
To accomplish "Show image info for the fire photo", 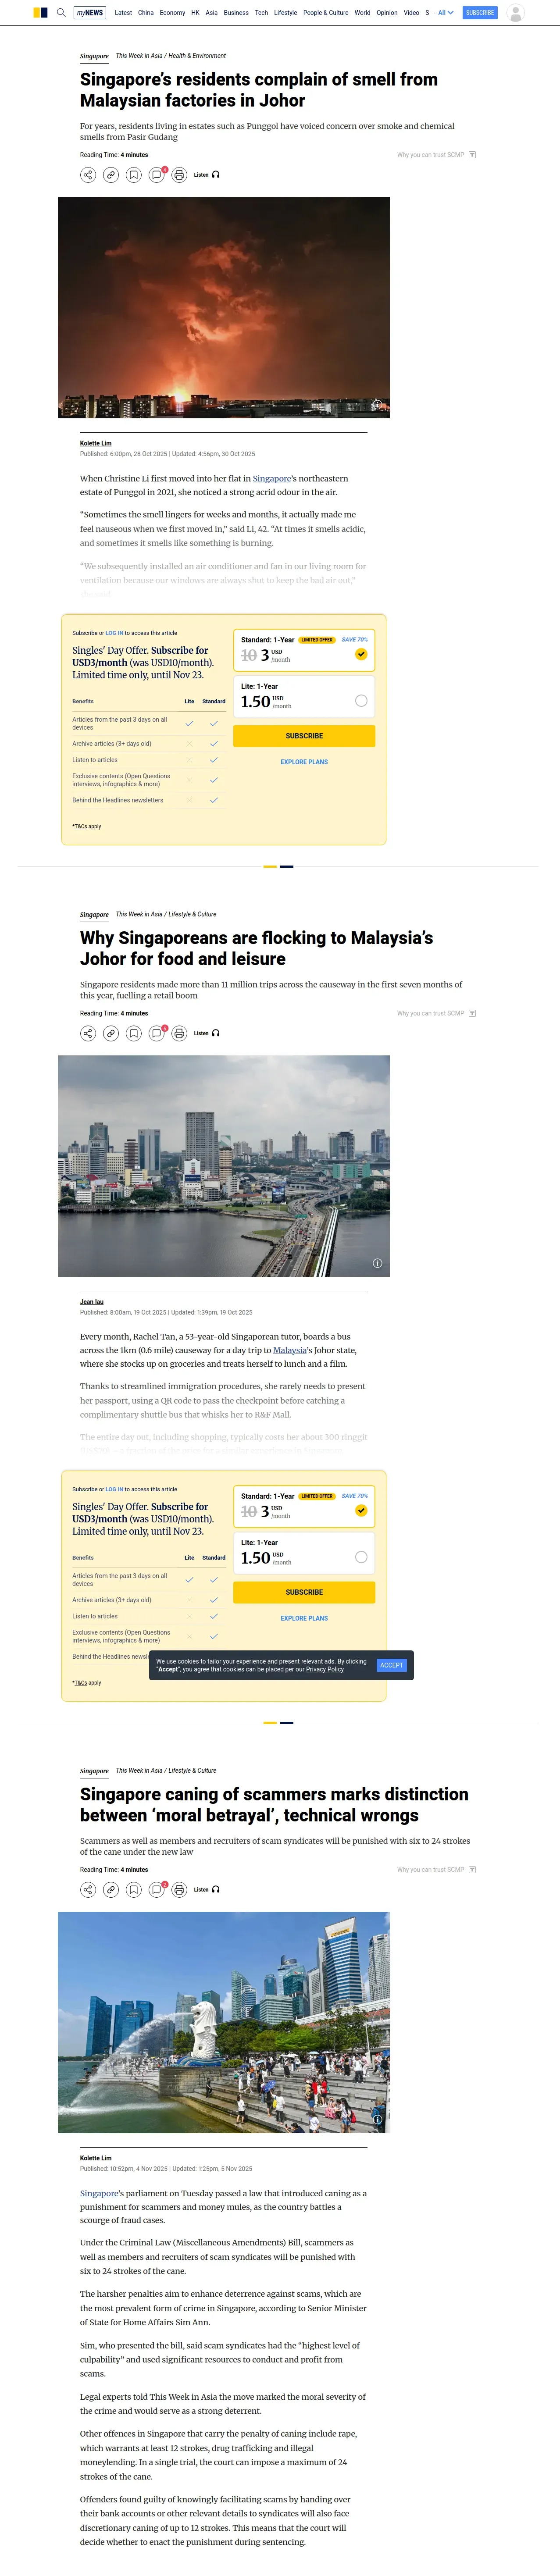I will 377,405.
